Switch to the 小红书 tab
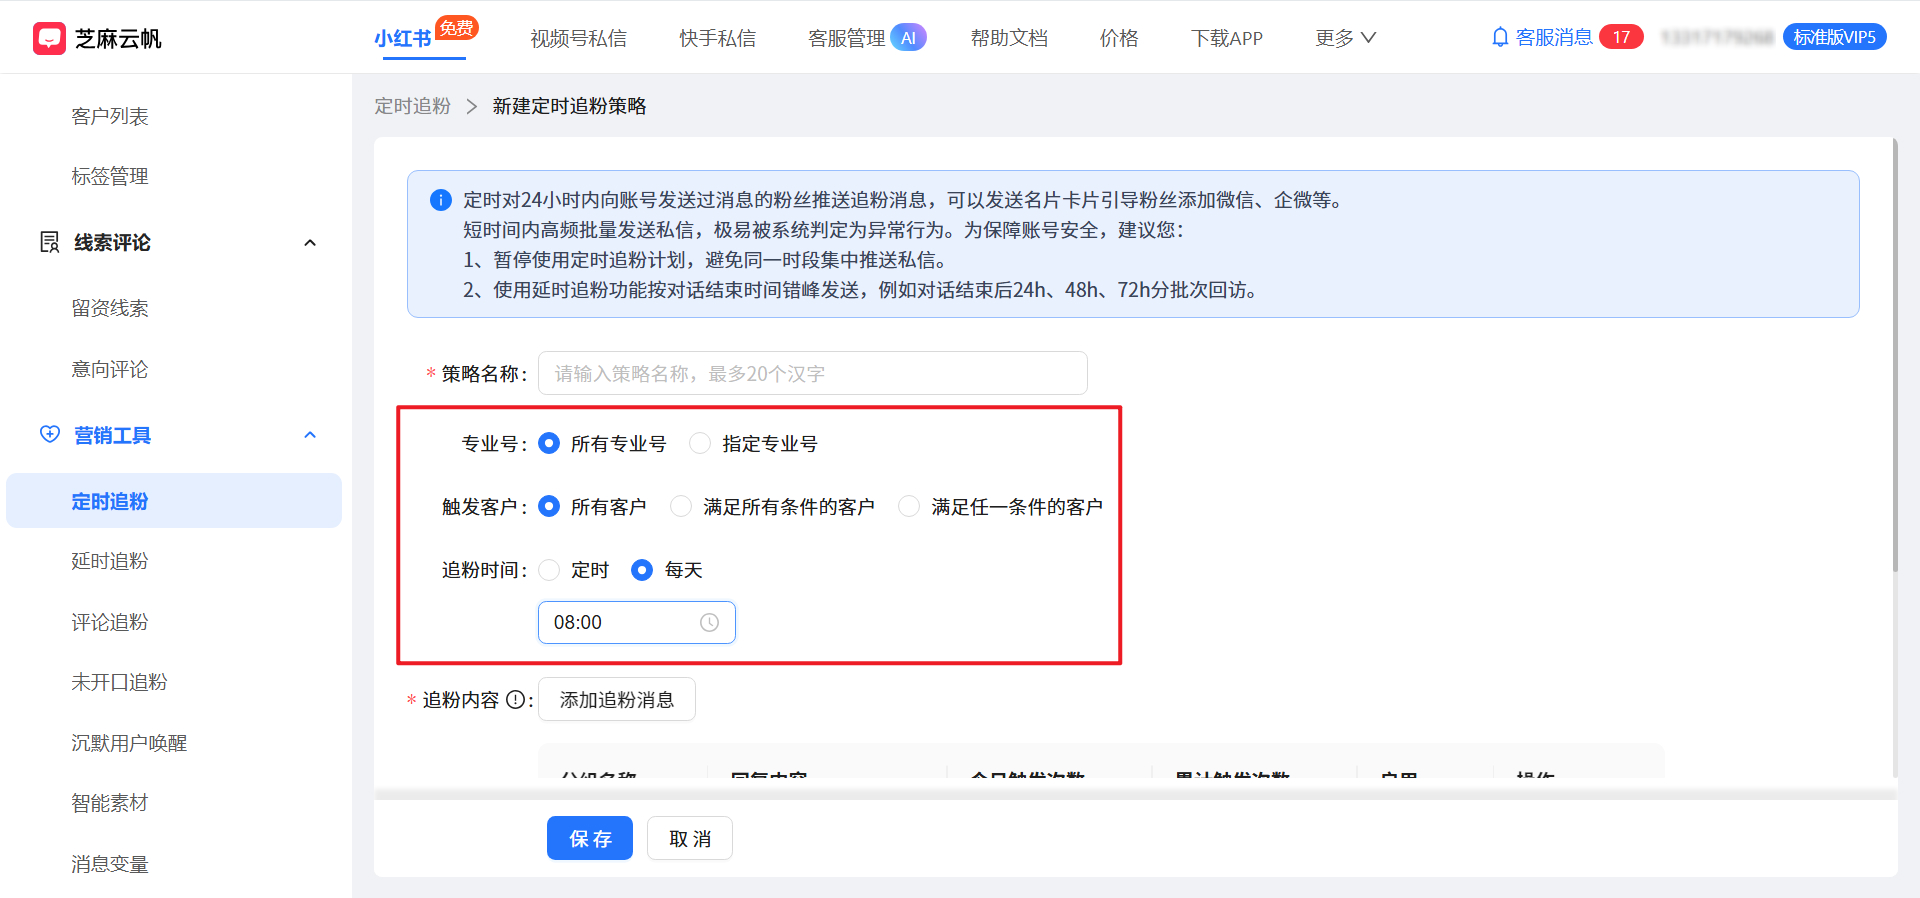This screenshot has height=898, width=1920. click(403, 38)
